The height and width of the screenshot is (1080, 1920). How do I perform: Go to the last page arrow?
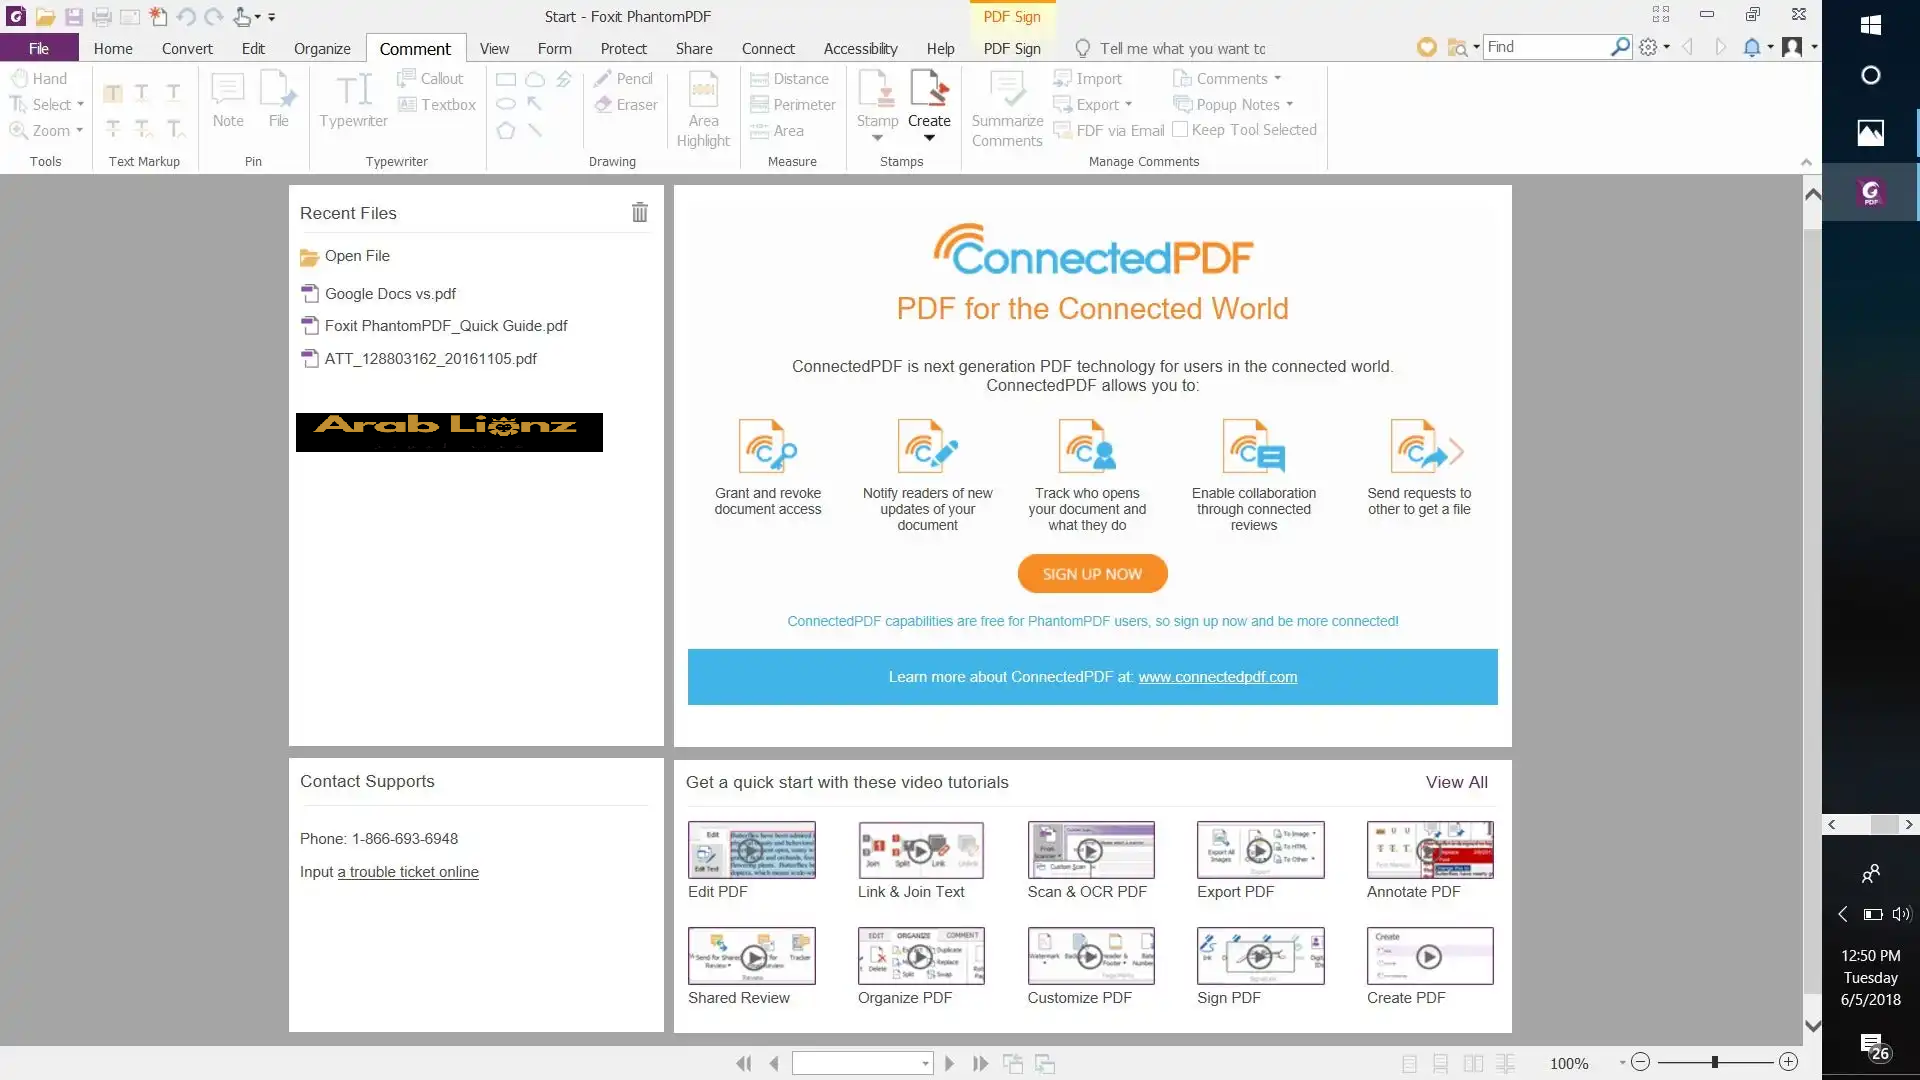(x=980, y=1063)
